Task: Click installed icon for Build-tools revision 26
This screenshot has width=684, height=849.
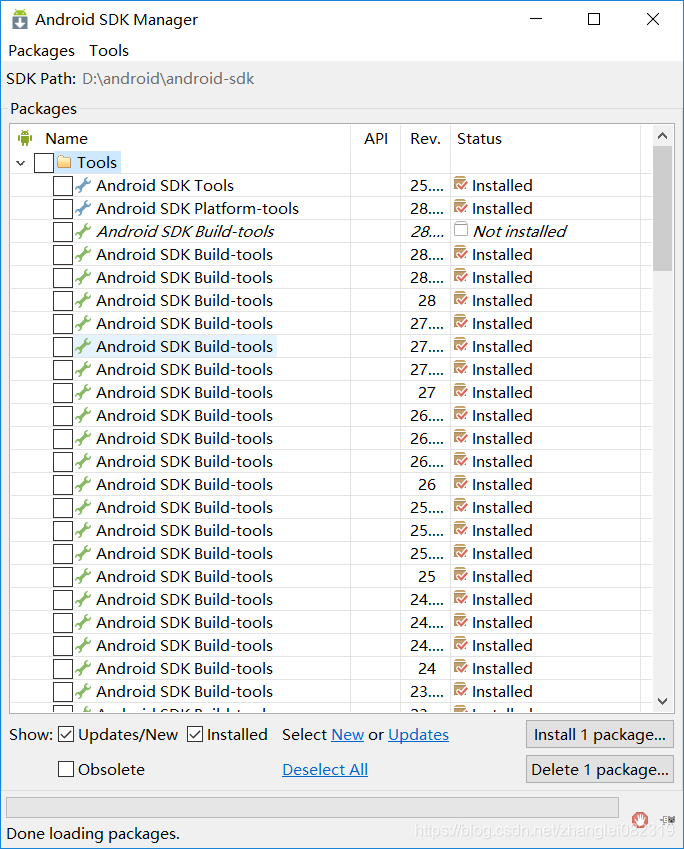Action: [x=460, y=483]
